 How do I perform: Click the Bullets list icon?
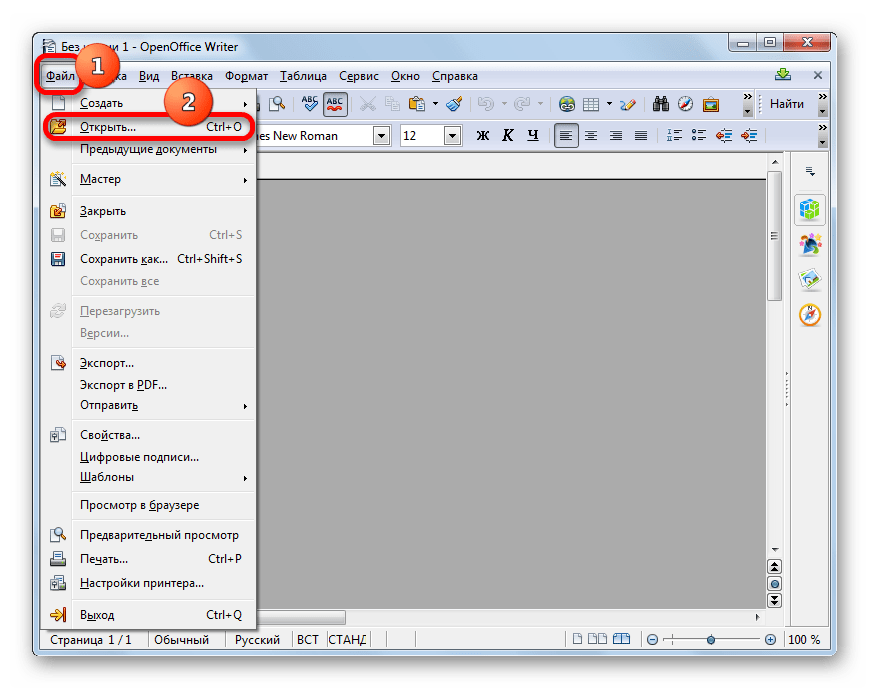coord(699,135)
